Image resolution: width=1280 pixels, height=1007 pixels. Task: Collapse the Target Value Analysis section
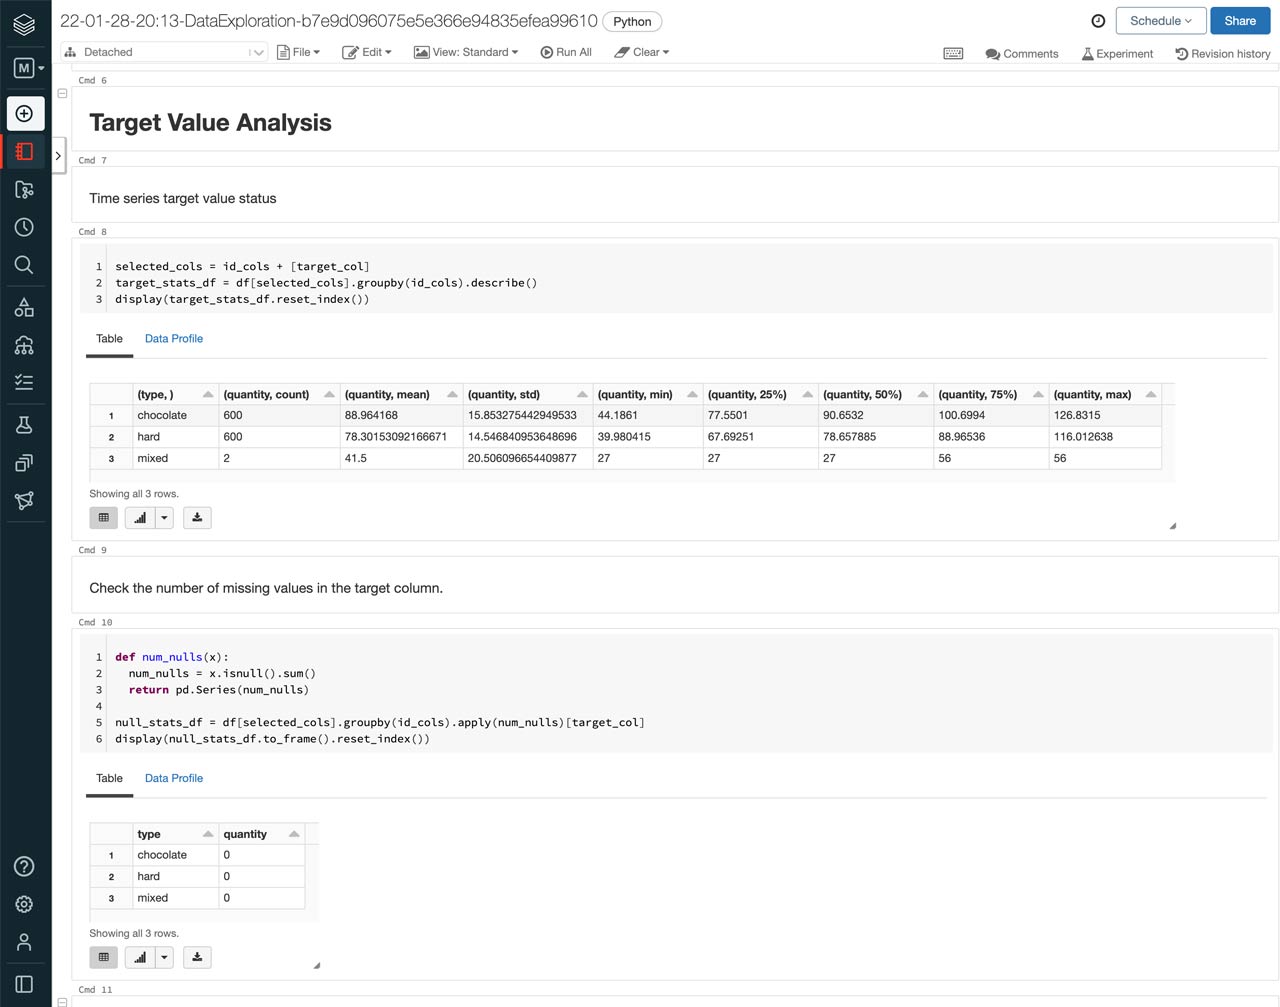pyautogui.click(x=62, y=93)
